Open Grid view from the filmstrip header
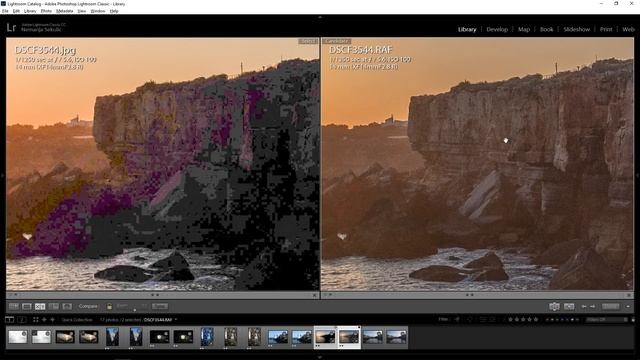The image size is (640, 360). (x=36, y=320)
